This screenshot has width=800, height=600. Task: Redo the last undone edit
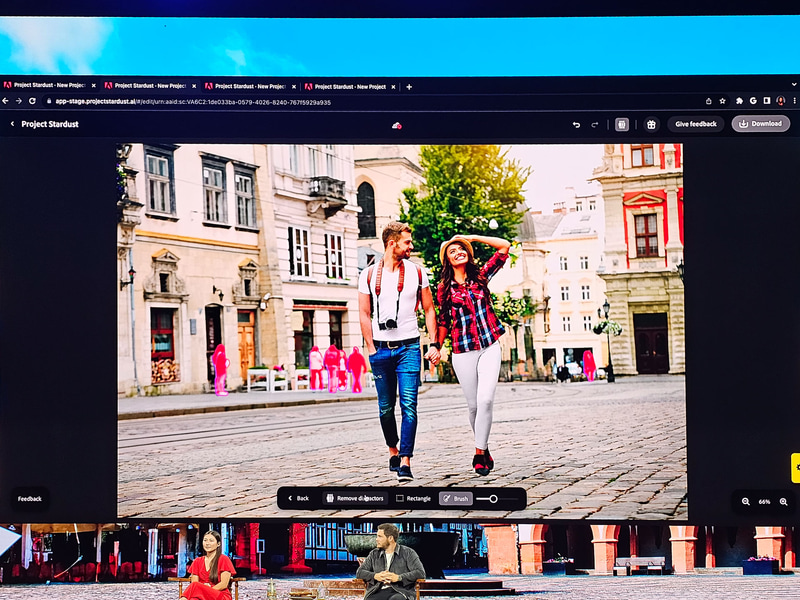594,124
